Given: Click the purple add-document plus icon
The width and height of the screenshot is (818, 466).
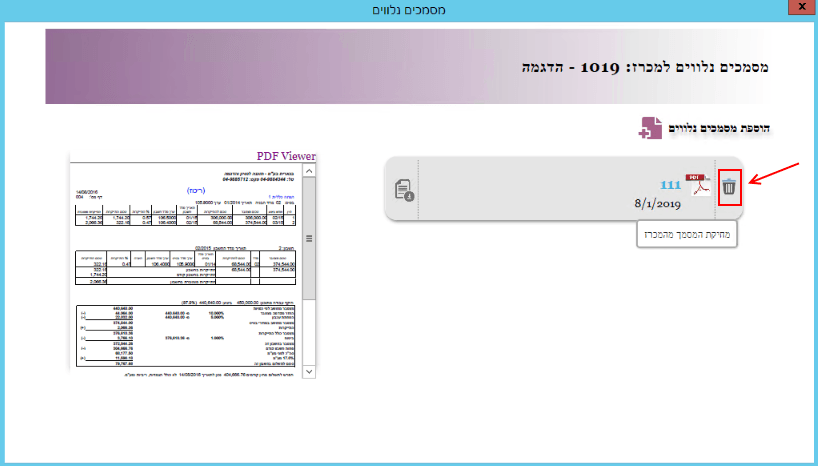Looking at the screenshot, I should click(651, 128).
